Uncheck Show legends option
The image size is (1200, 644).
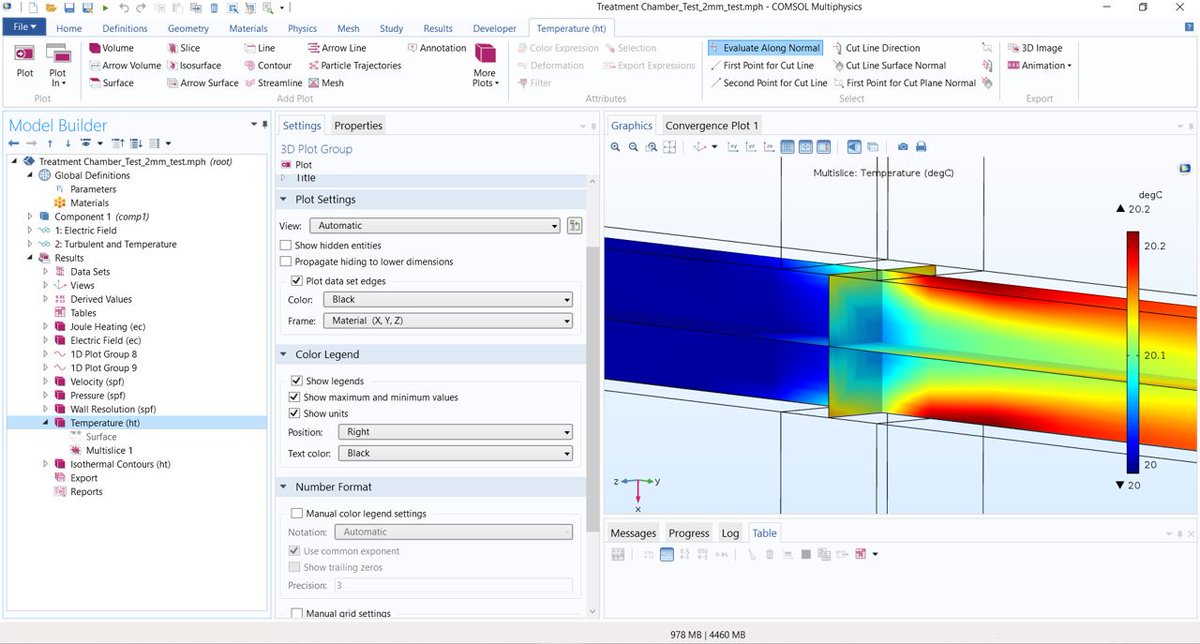coord(296,381)
